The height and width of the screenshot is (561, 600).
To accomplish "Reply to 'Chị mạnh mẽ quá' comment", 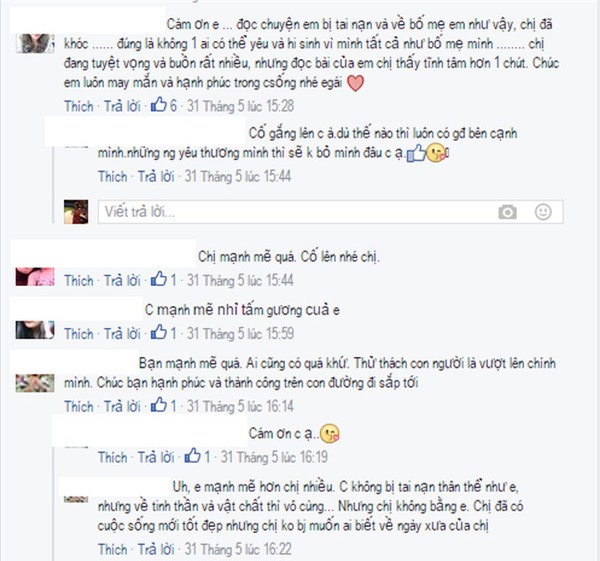I will tap(122, 280).
